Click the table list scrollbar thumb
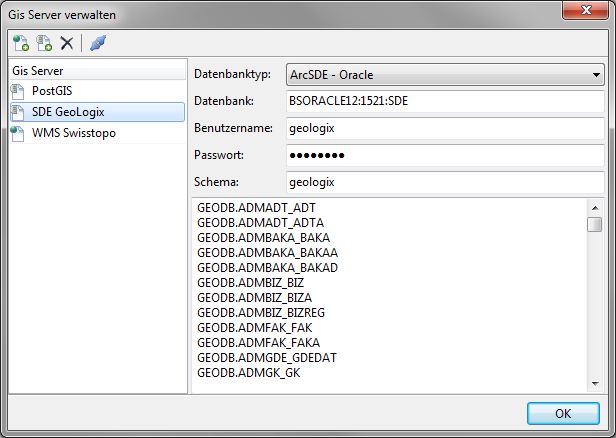616x438 pixels. (x=595, y=225)
